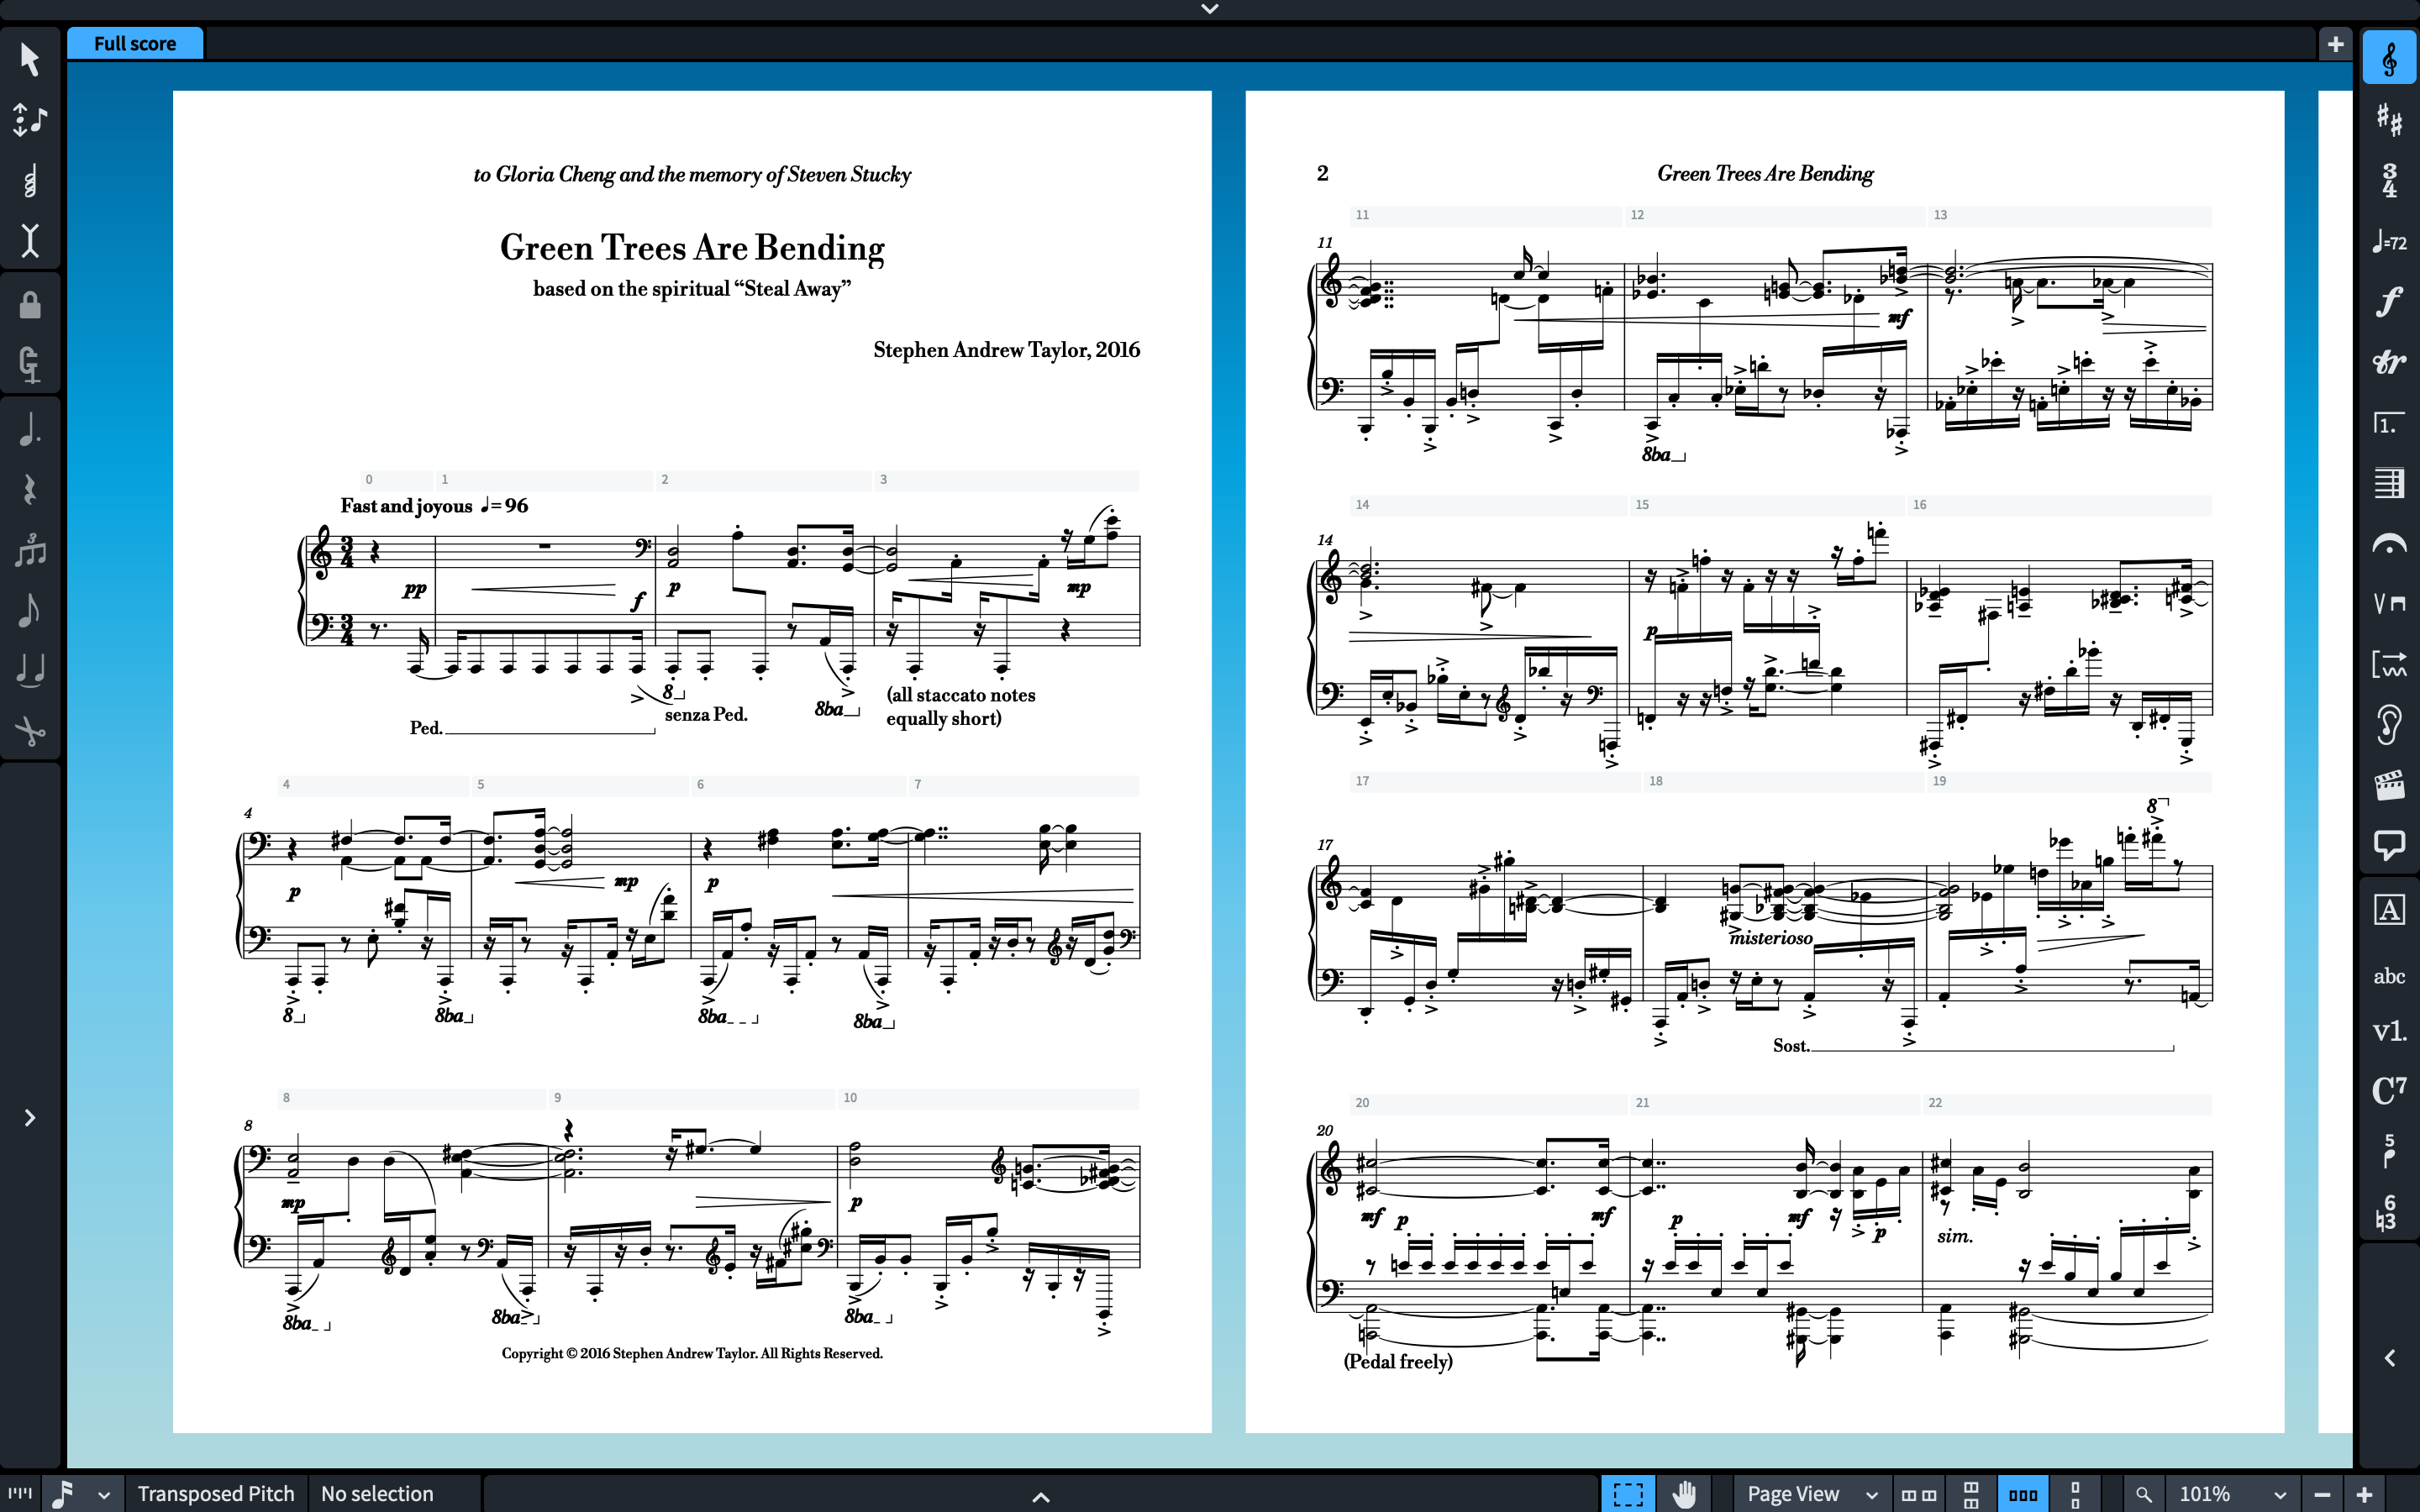This screenshot has height=1512, width=2420.
Task: Open the Video clapperboard panel
Action: pyautogui.click(x=2389, y=785)
